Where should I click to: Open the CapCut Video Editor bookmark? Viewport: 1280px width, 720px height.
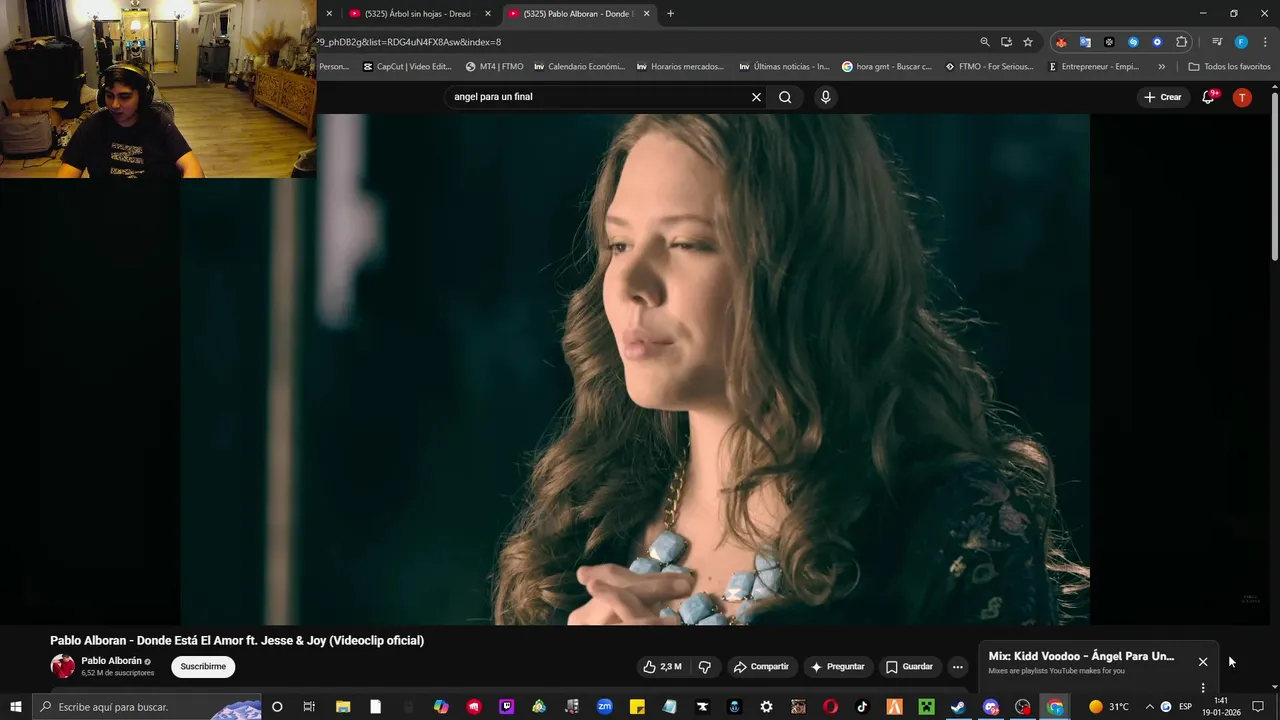(407, 67)
